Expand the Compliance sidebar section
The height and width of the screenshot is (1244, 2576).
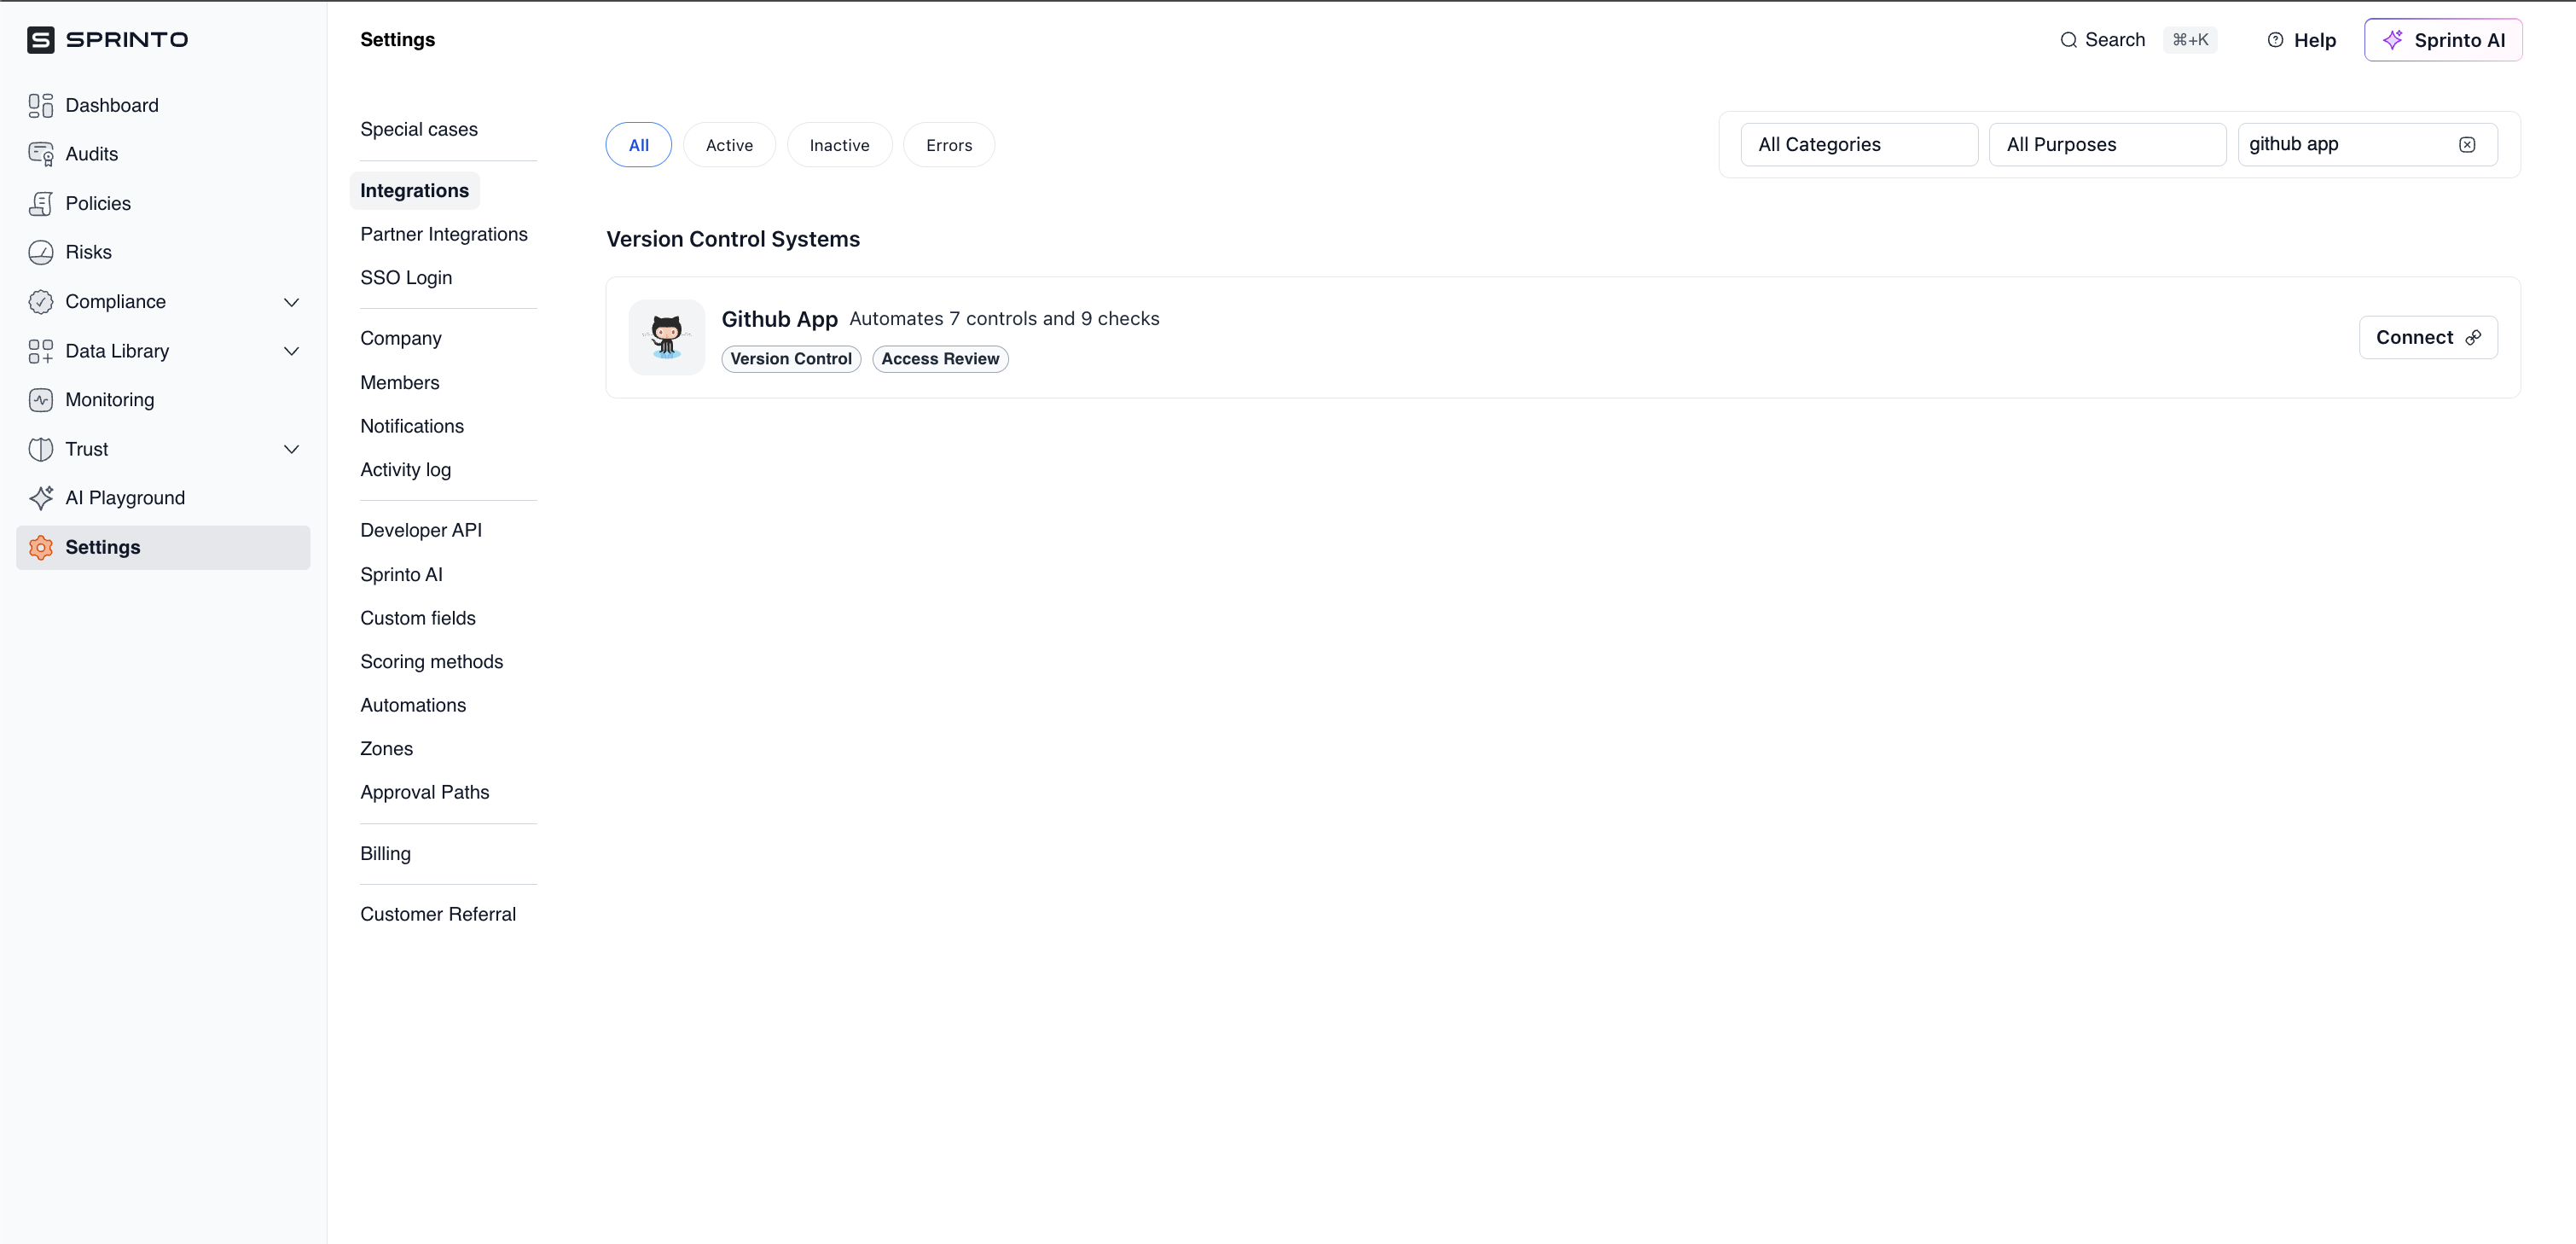(291, 302)
